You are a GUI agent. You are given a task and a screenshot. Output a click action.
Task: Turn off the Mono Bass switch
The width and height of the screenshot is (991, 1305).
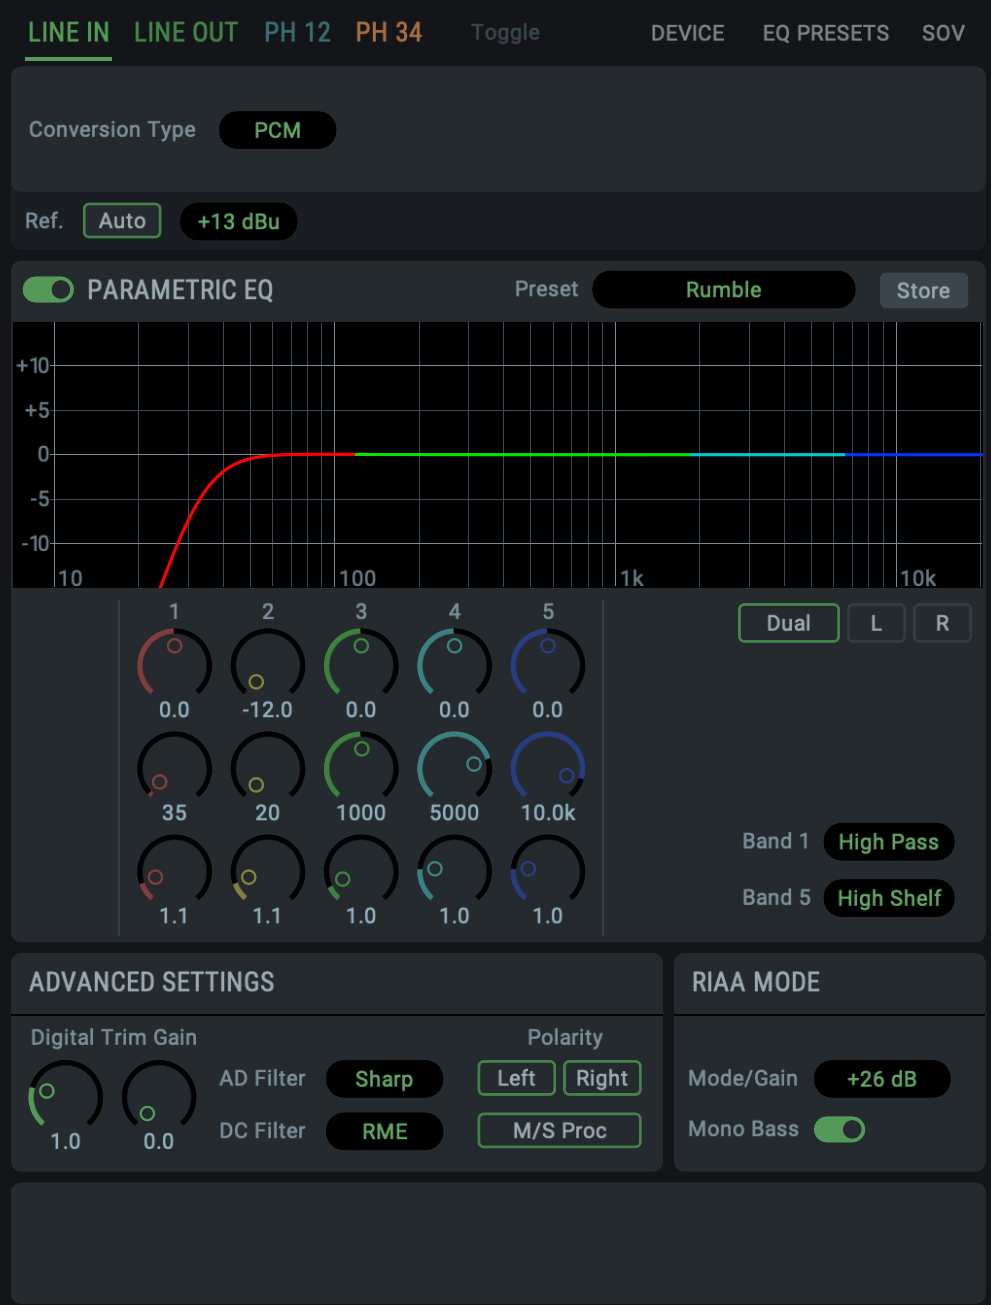coord(839,1130)
